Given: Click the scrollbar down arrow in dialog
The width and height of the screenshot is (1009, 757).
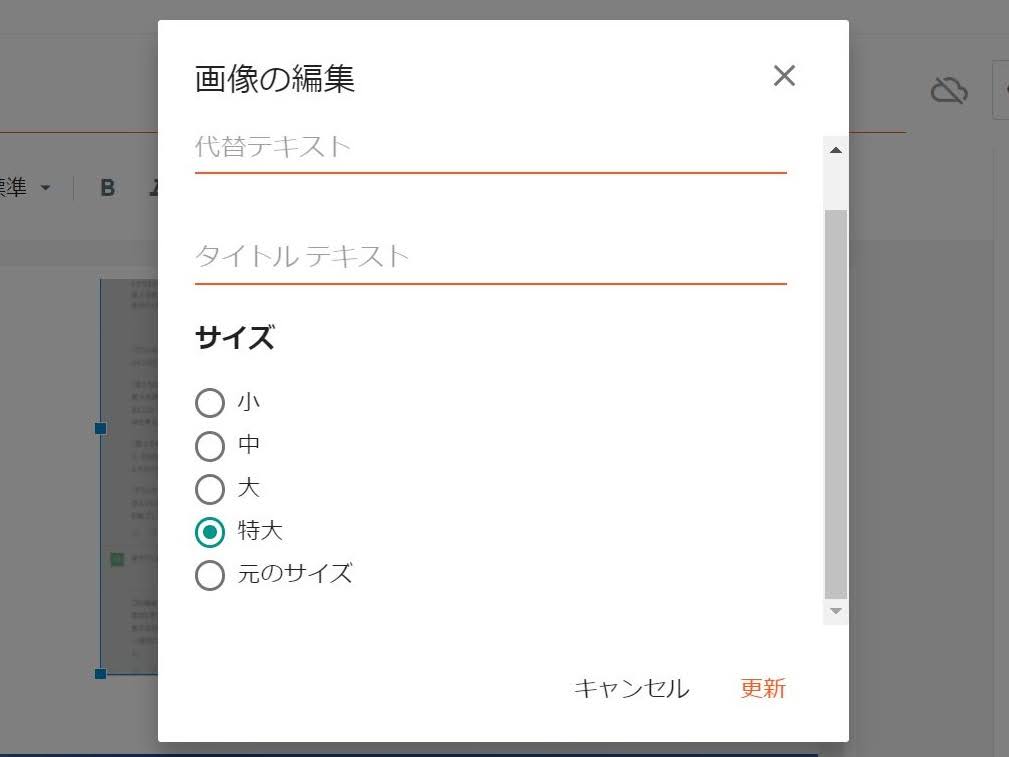Looking at the screenshot, I should 835,611.
